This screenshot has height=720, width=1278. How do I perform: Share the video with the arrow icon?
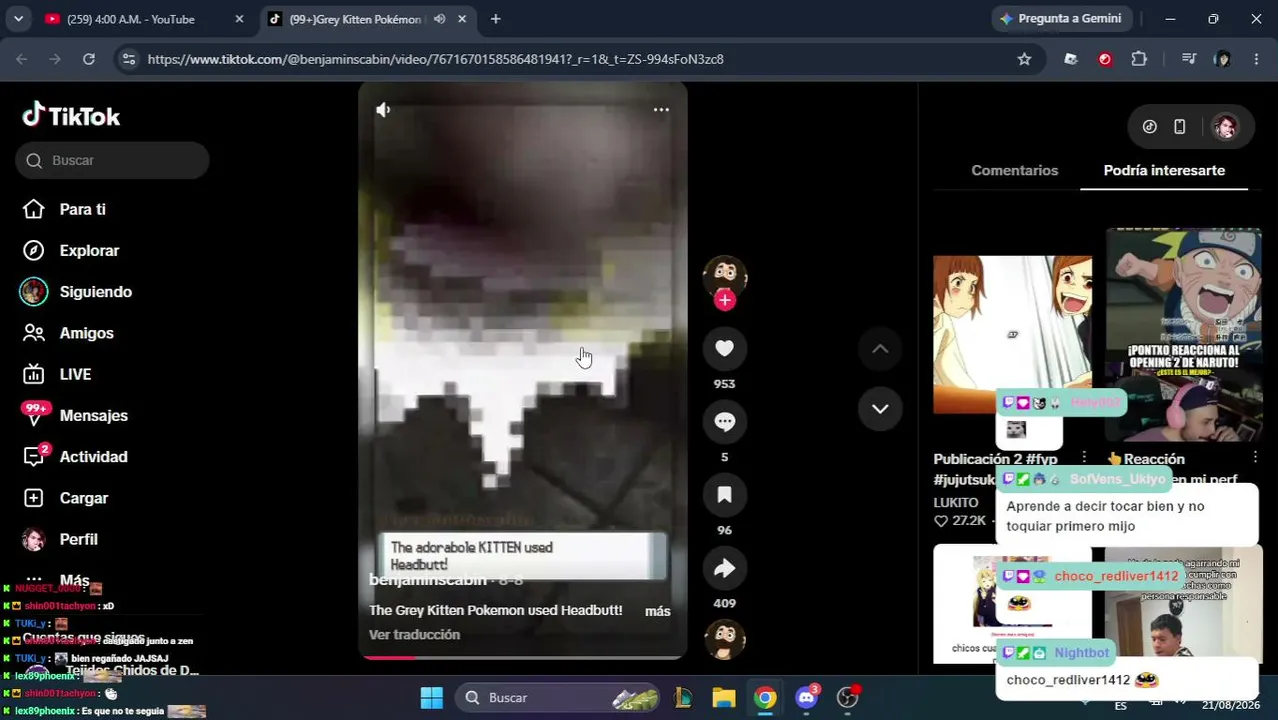tap(725, 568)
